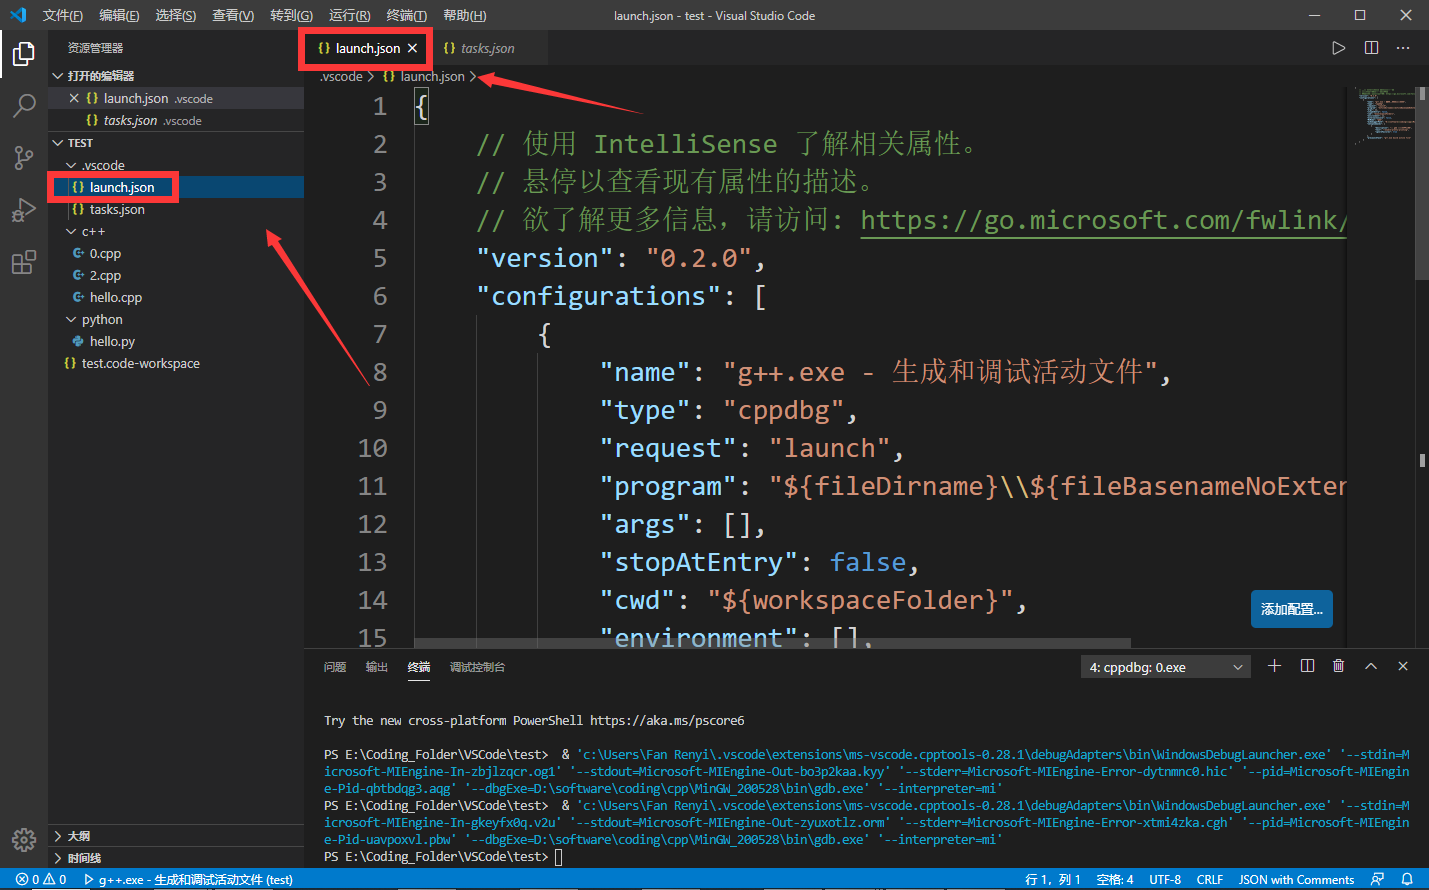The image size is (1429, 890).
Task: Collapse the c++ folder
Action: (x=93, y=231)
